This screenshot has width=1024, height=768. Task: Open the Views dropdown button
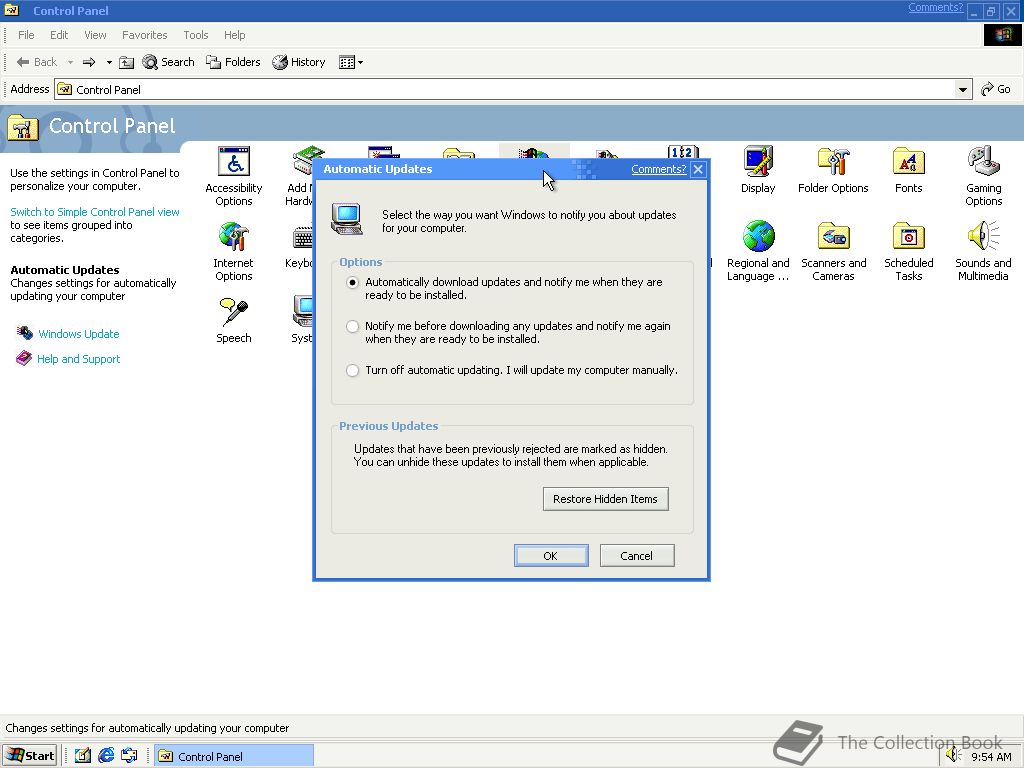pos(351,62)
